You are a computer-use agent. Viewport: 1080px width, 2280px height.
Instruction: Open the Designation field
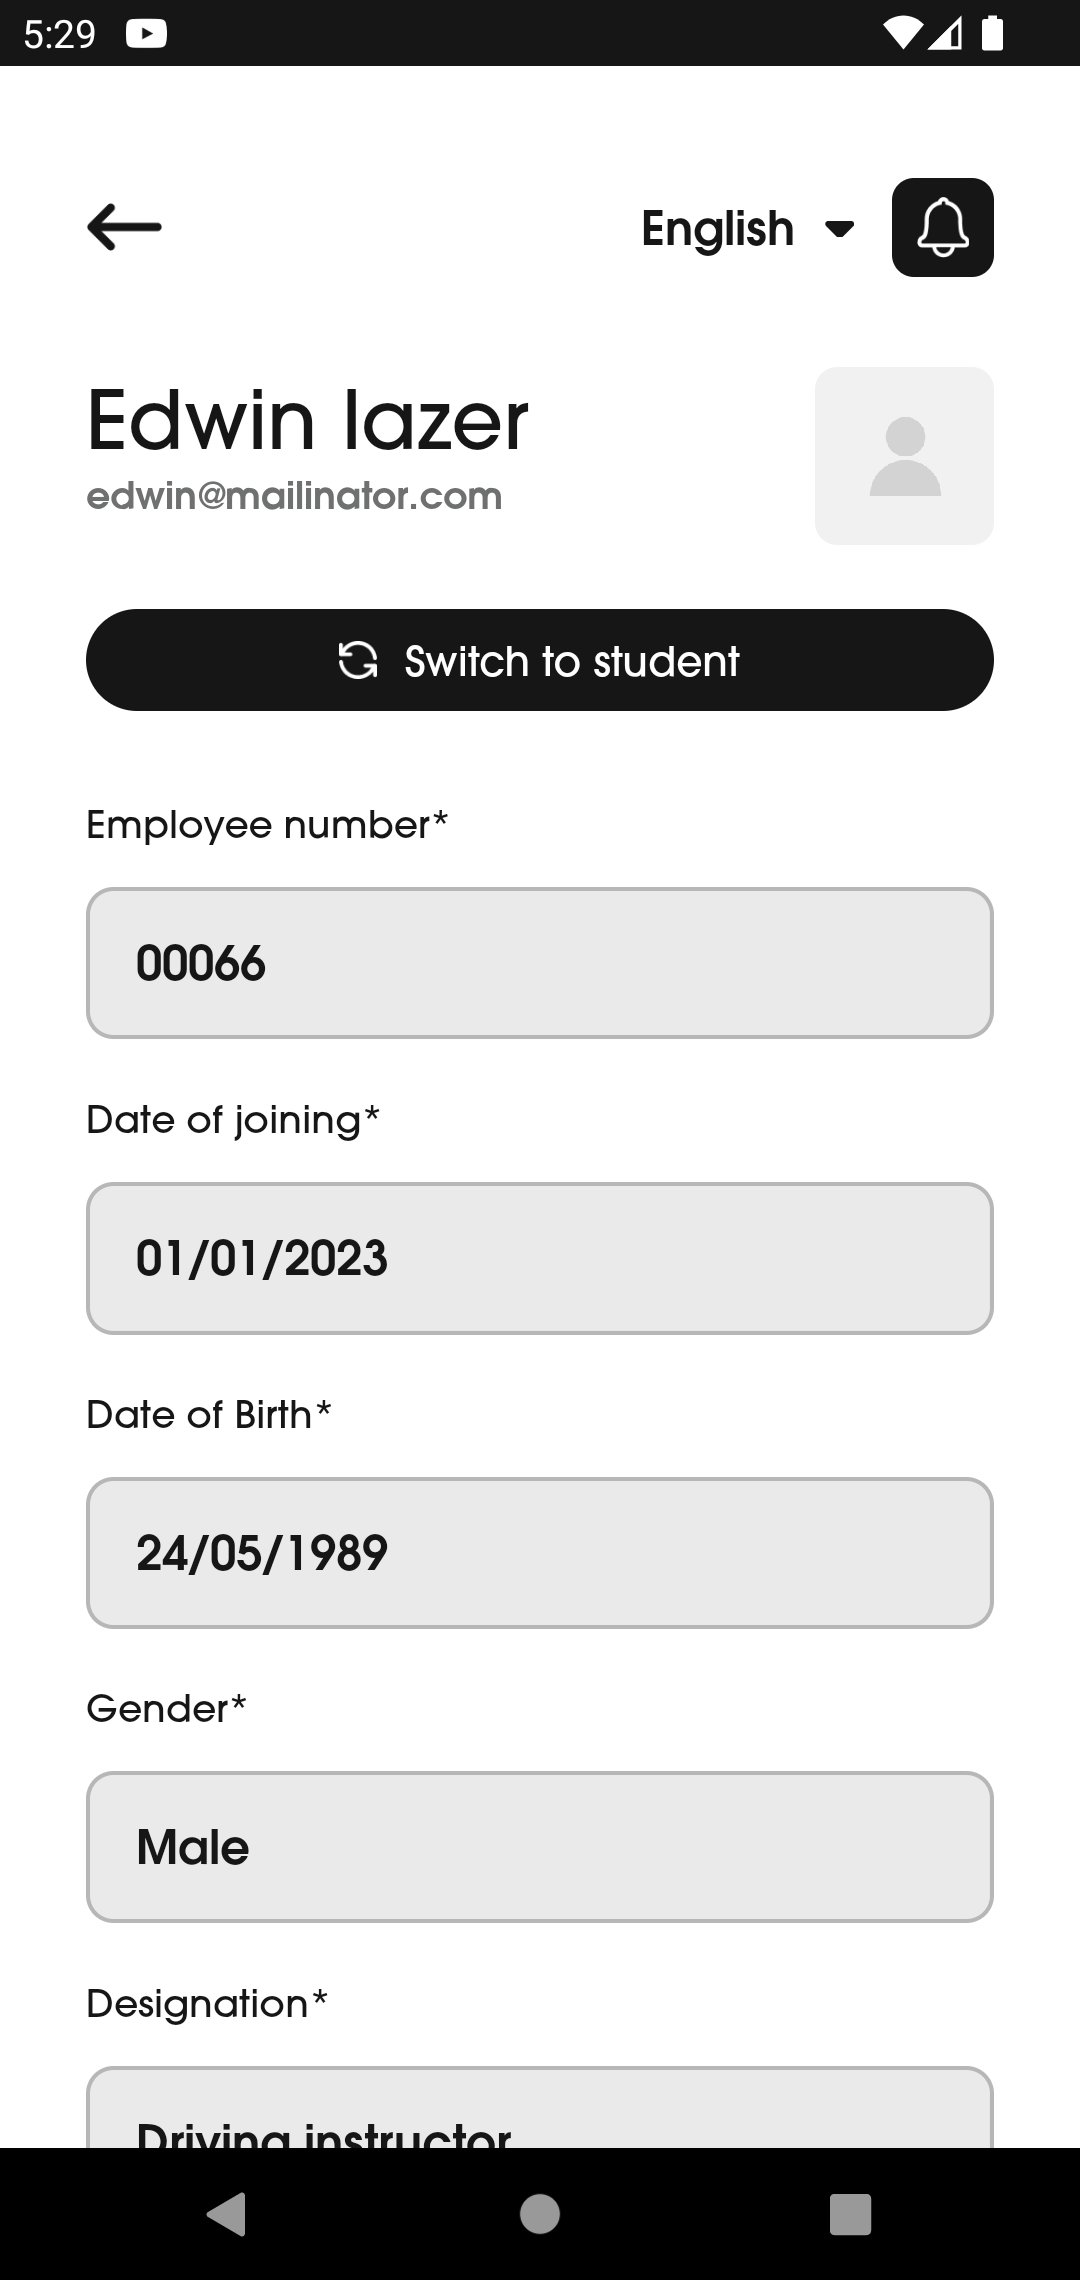point(540,2110)
